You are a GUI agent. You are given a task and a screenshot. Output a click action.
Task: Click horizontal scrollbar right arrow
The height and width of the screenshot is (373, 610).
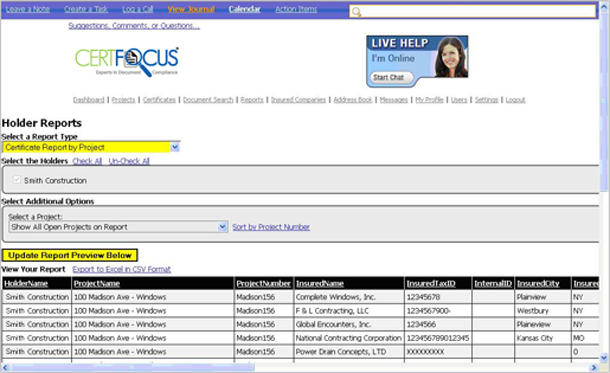(x=594, y=367)
